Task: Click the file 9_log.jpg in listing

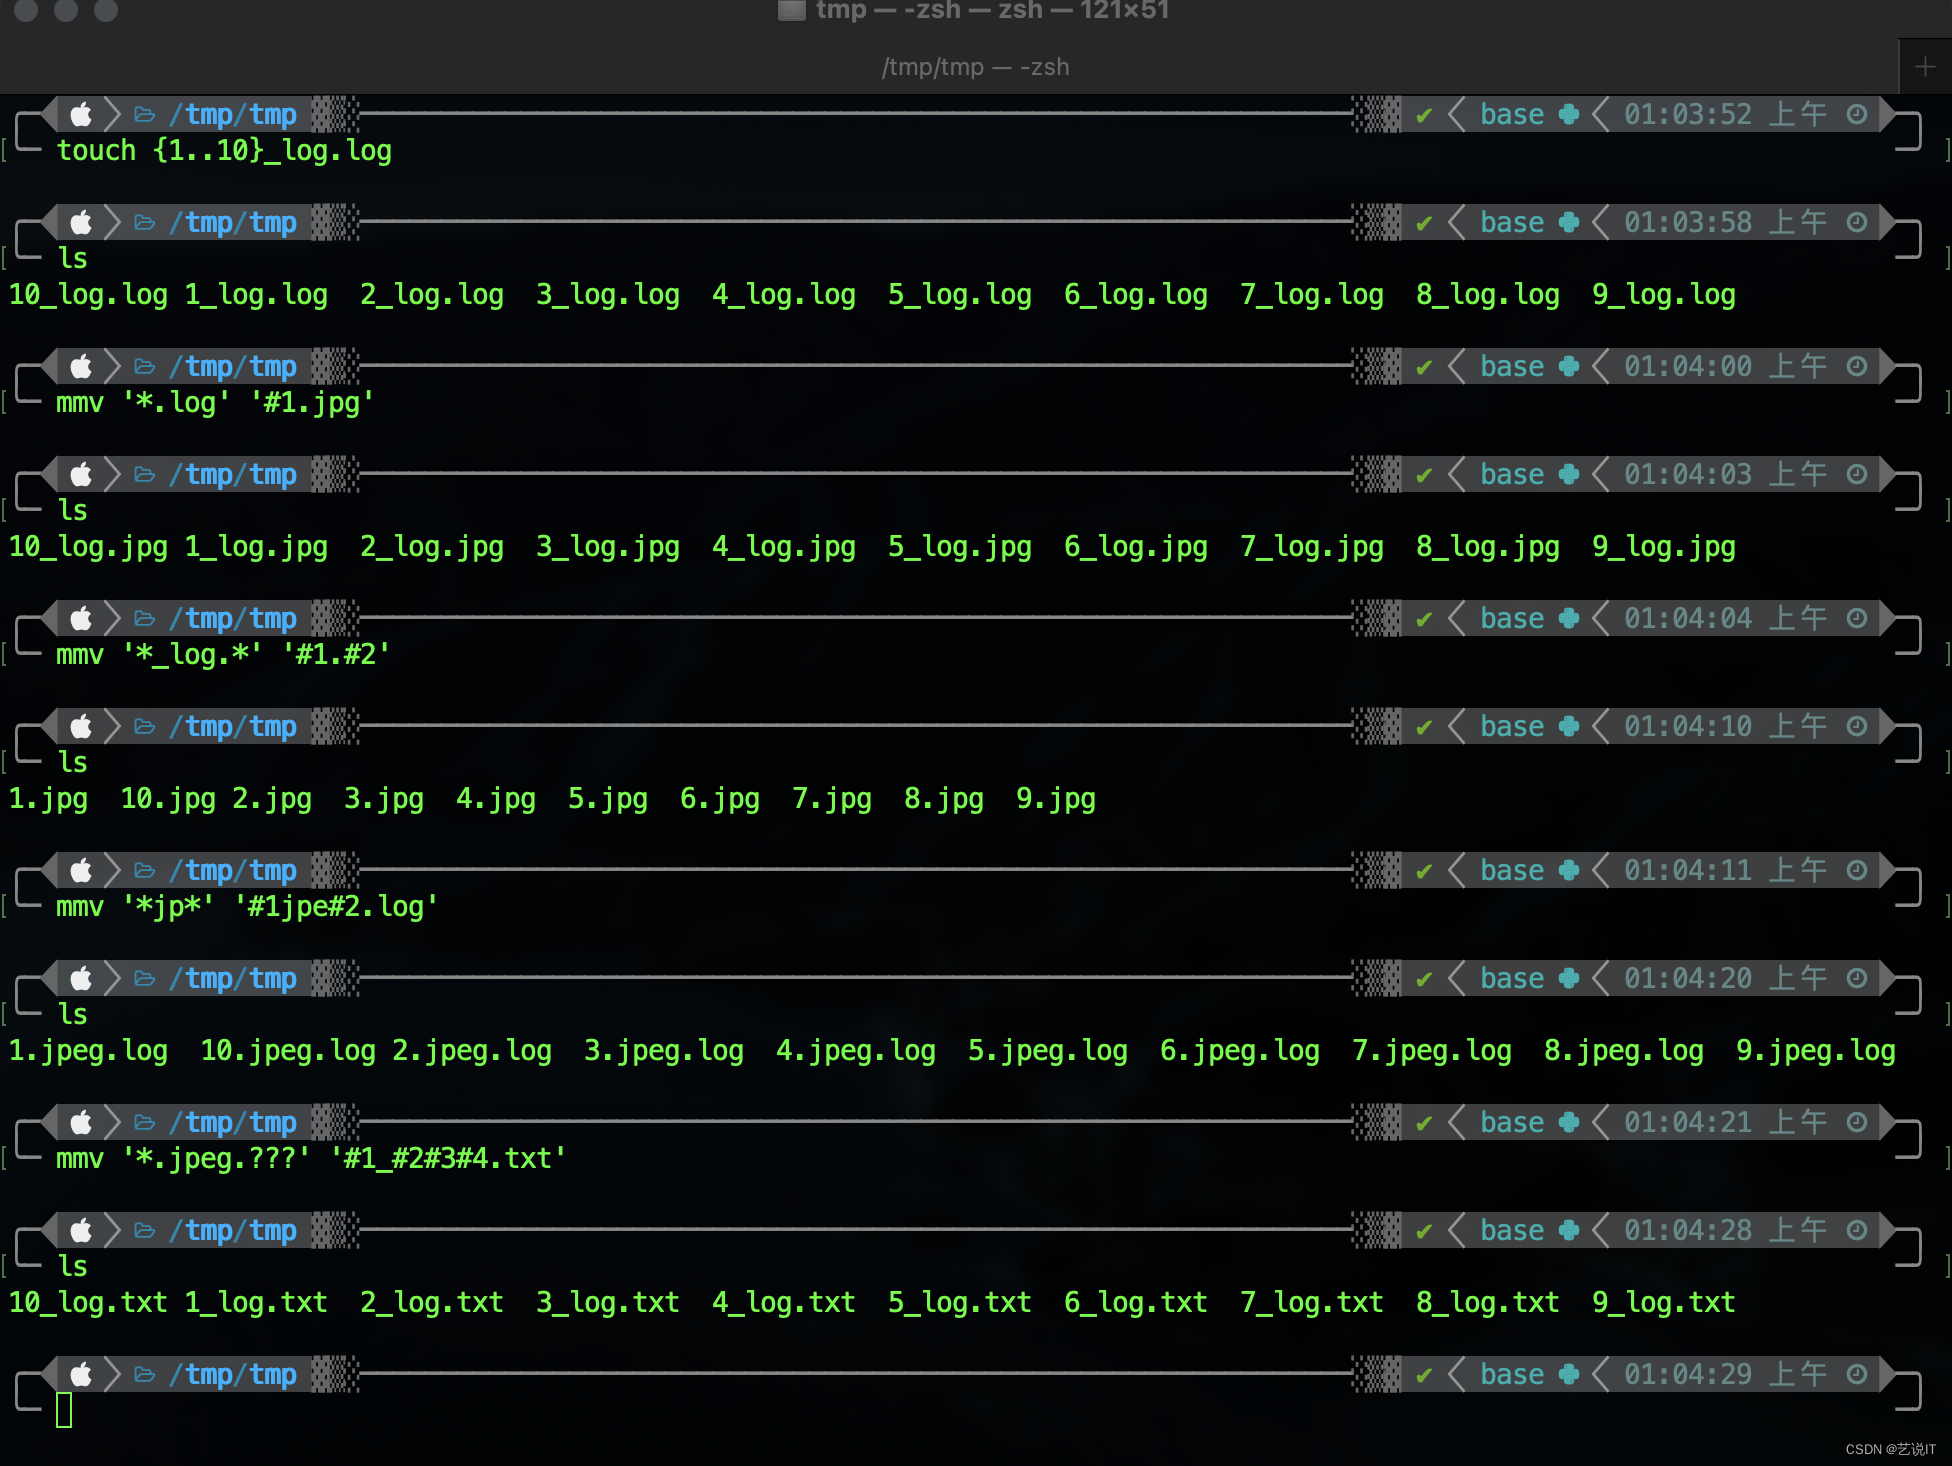Action: [x=1663, y=547]
